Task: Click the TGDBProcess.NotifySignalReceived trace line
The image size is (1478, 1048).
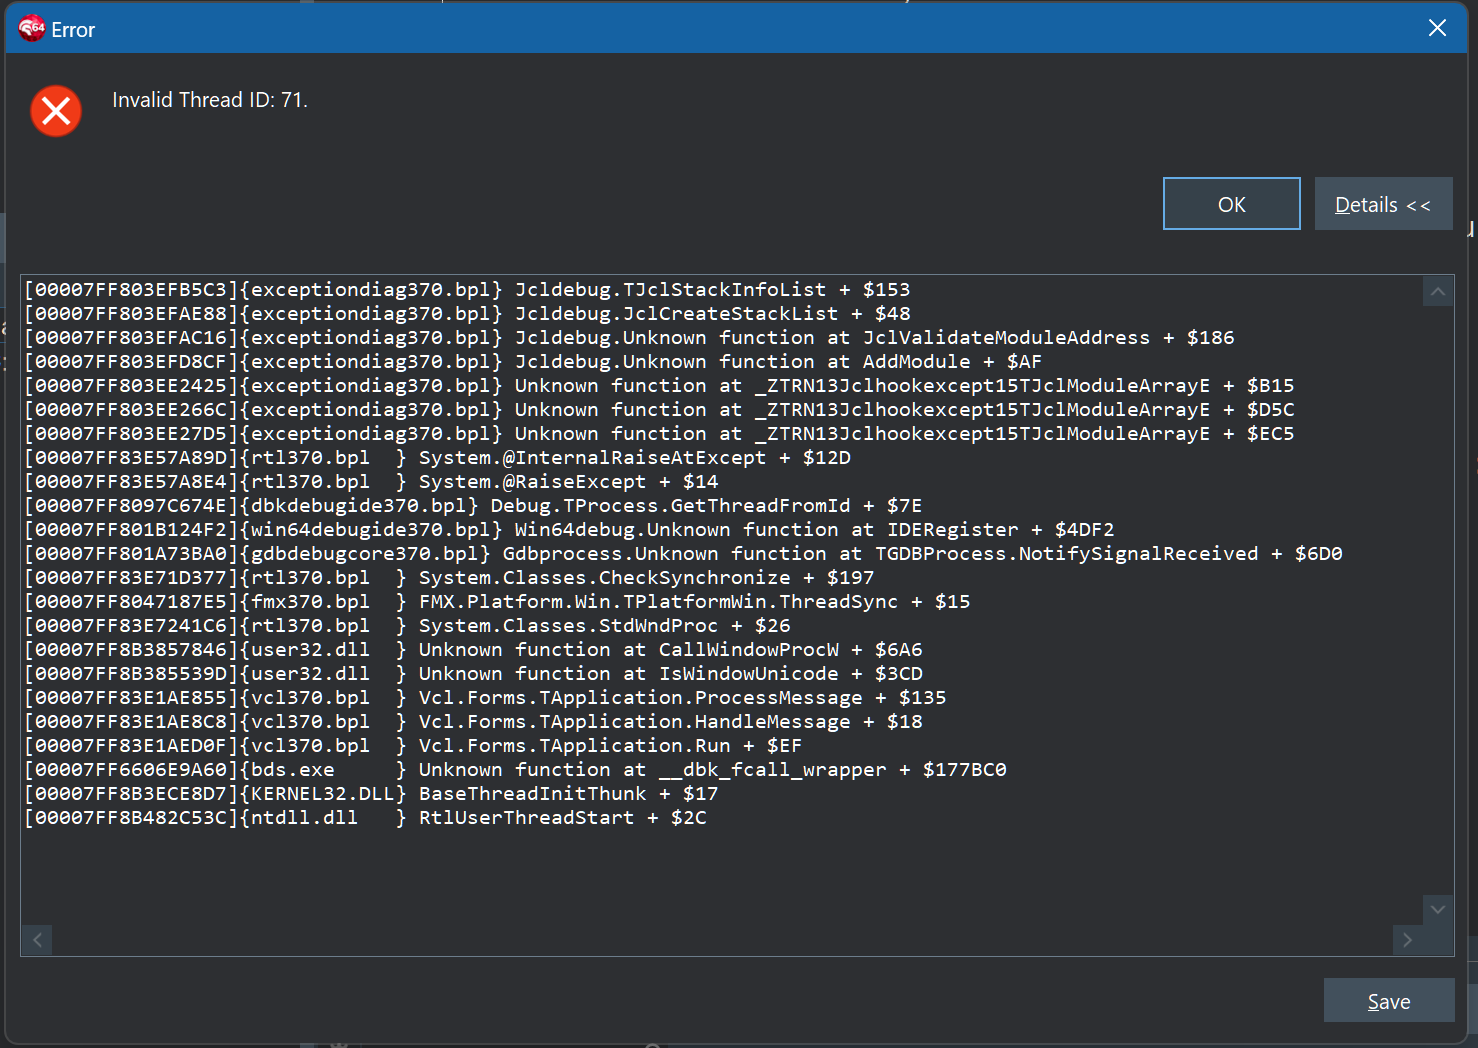Action: (682, 554)
